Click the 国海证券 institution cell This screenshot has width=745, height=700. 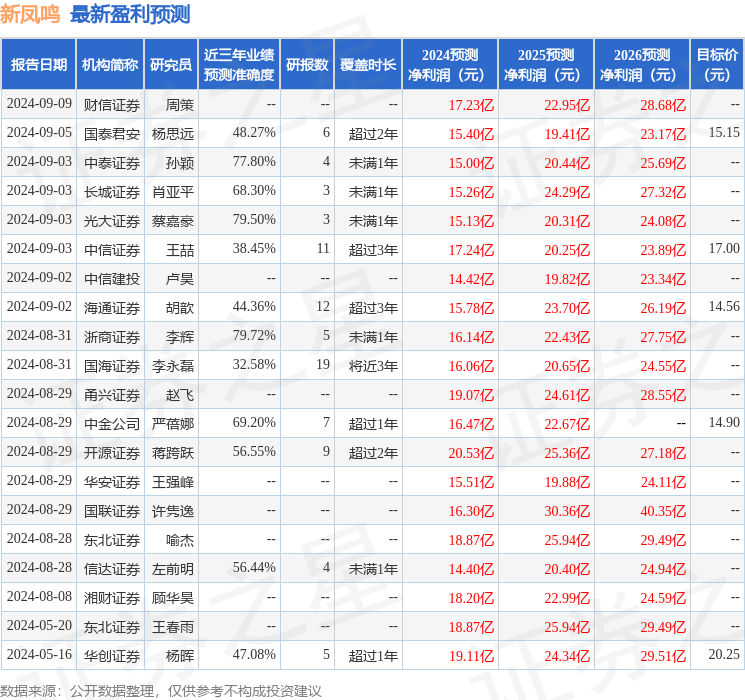(112, 365)
